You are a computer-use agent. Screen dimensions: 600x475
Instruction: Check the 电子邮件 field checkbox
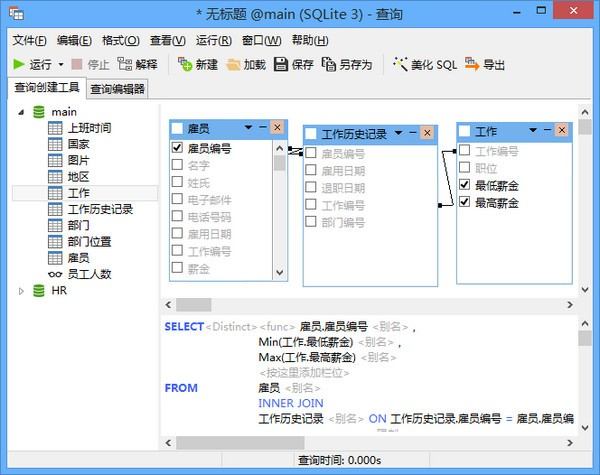(x=177, y=199)
